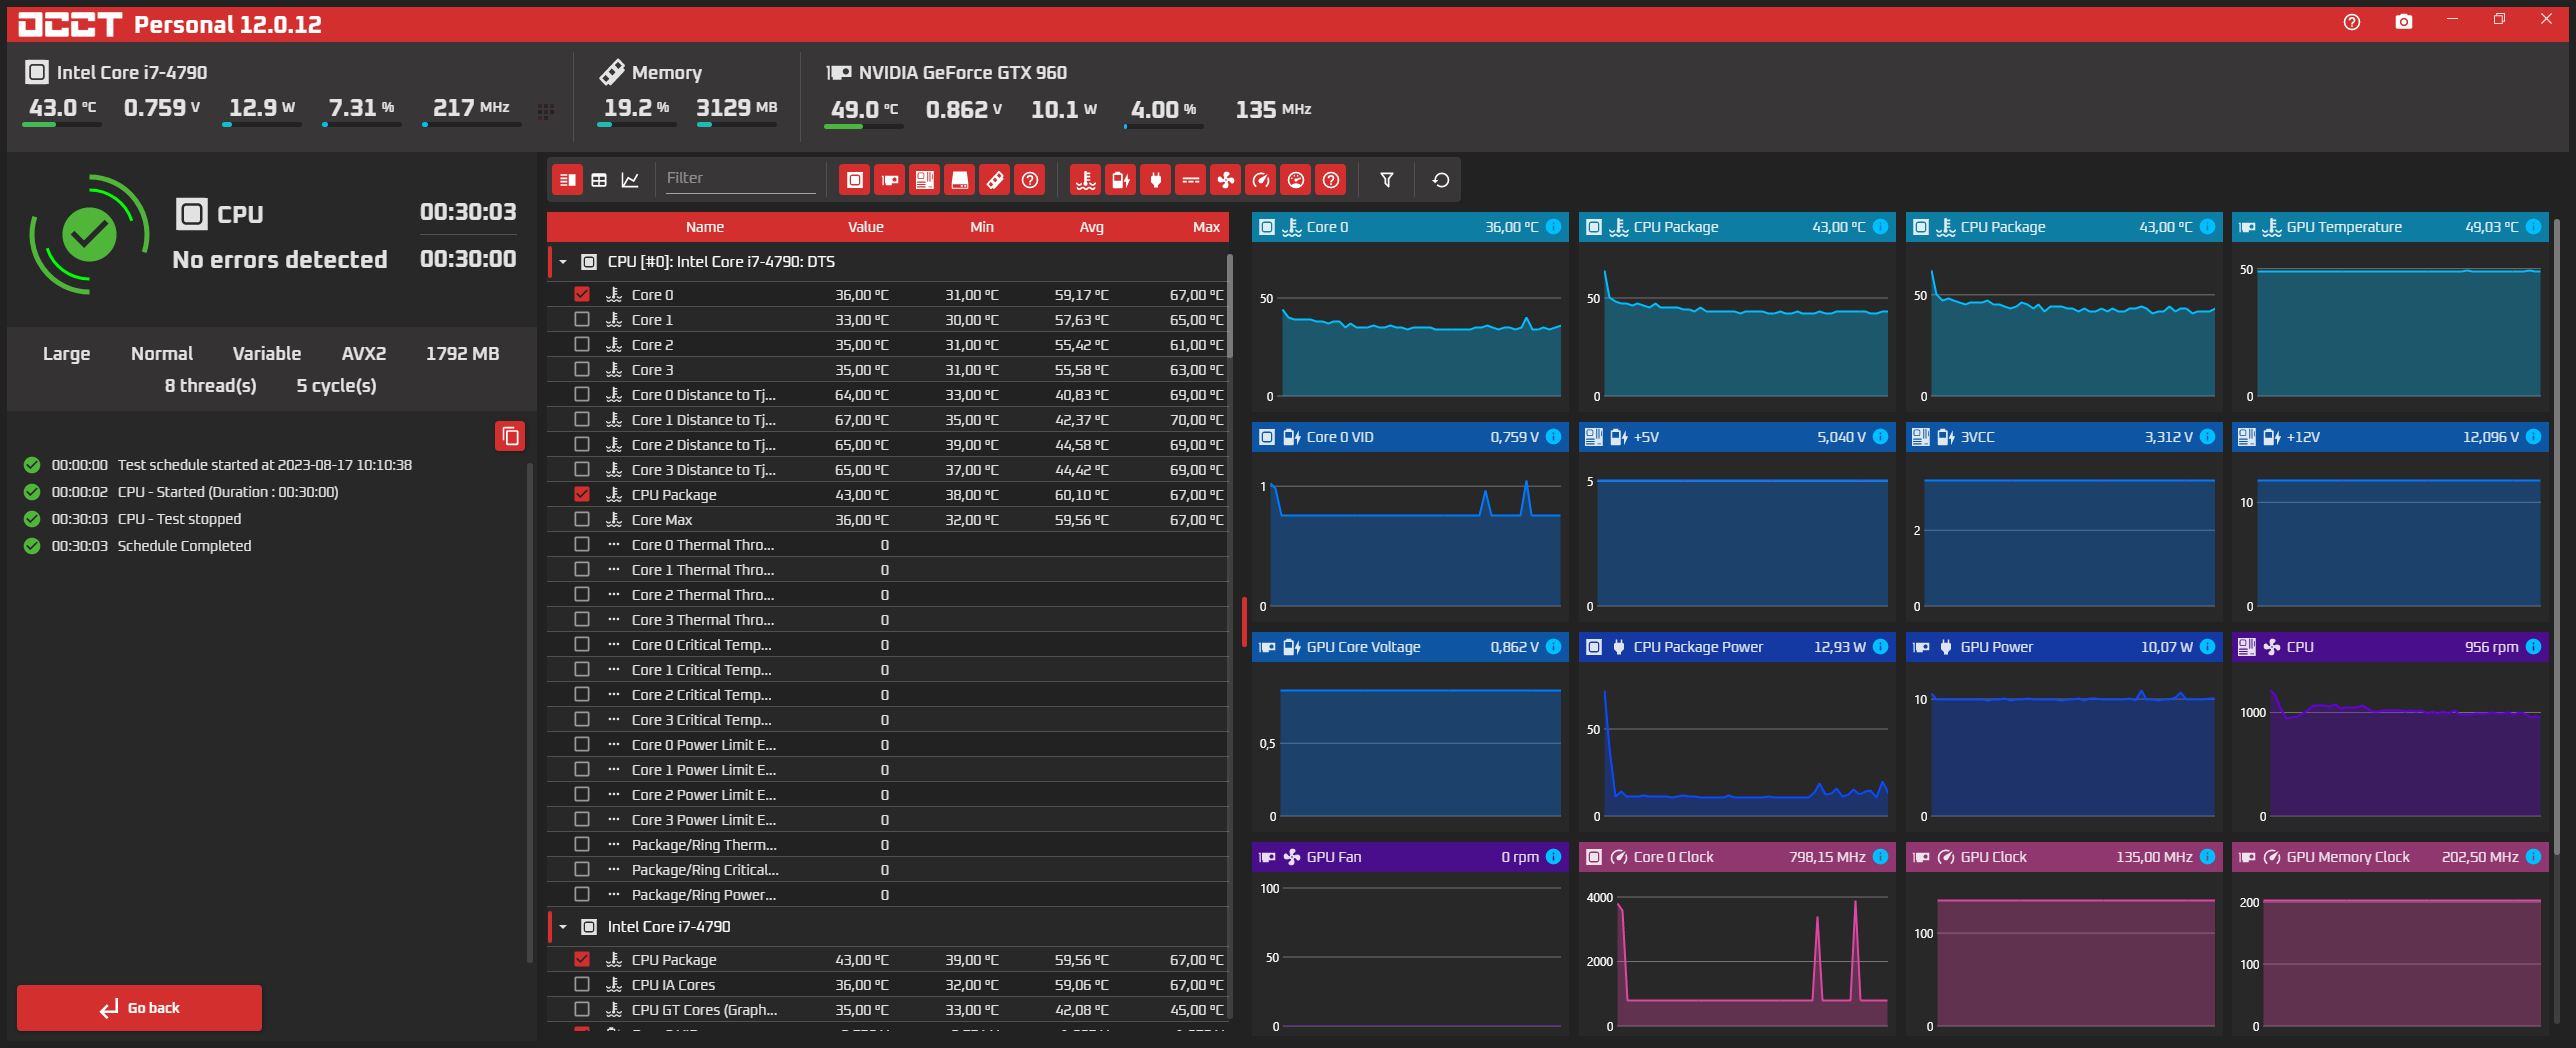The image size is (2576, 1048).
Task: Toggle the memory RAM filter icon
Action: (x=994, y=180)
